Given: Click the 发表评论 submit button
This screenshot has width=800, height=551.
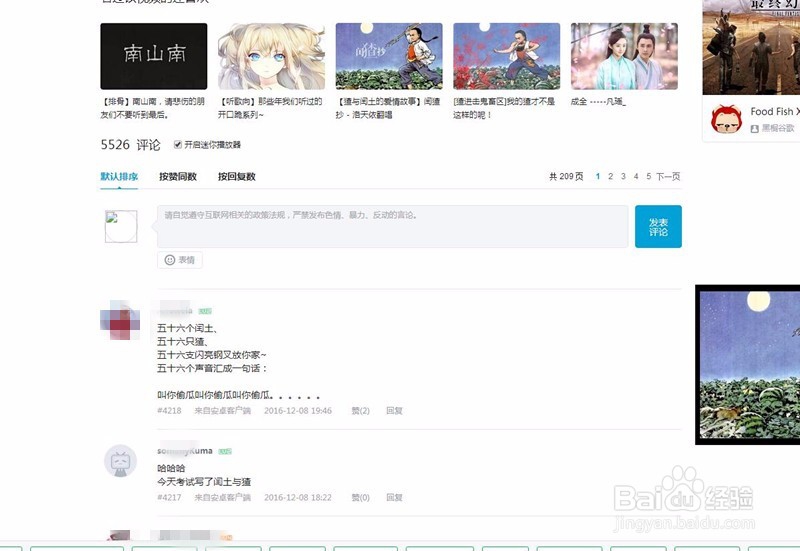Looking at the screenshot, I should [658, 227].
